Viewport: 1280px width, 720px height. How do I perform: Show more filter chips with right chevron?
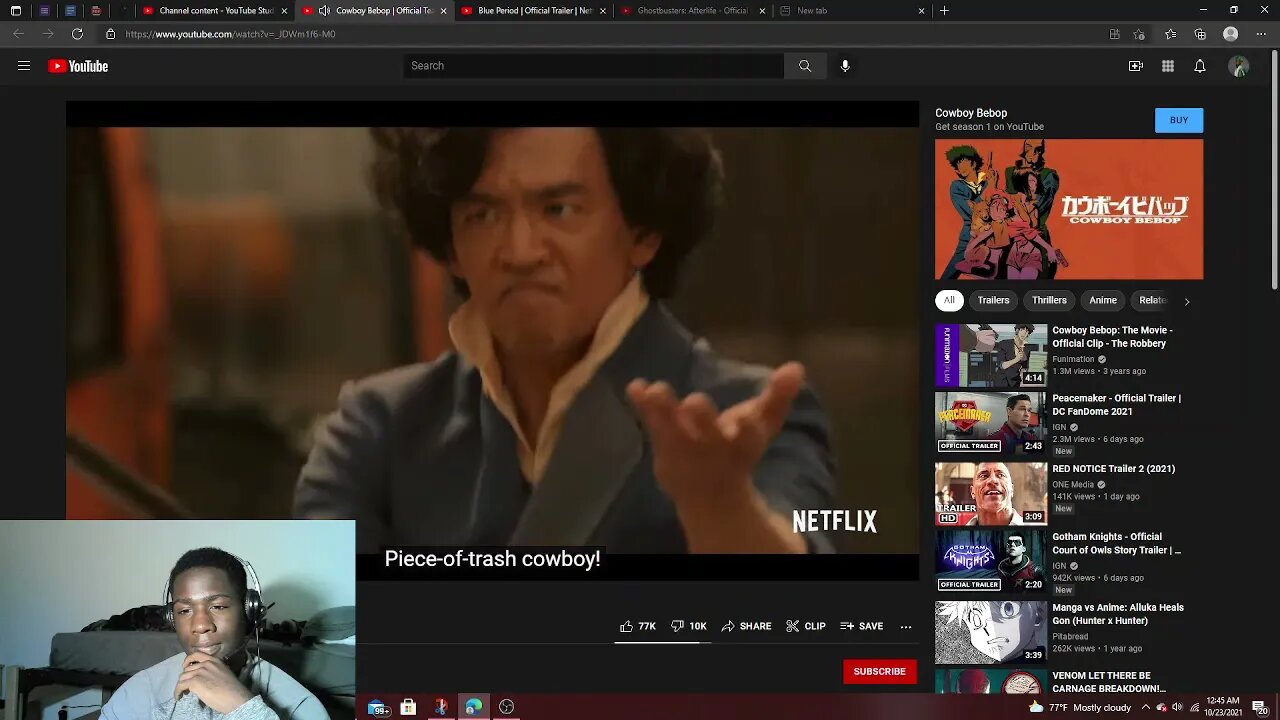(x=1187, y=301)
